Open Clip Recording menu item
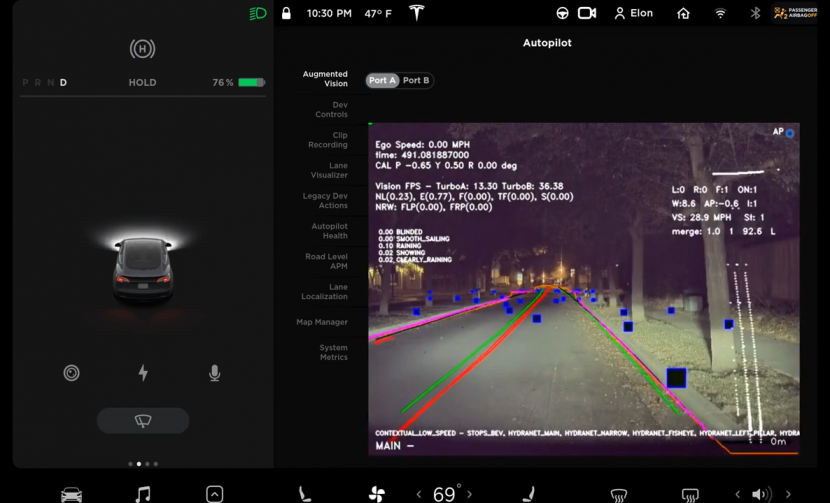 (x=328, y=140)
